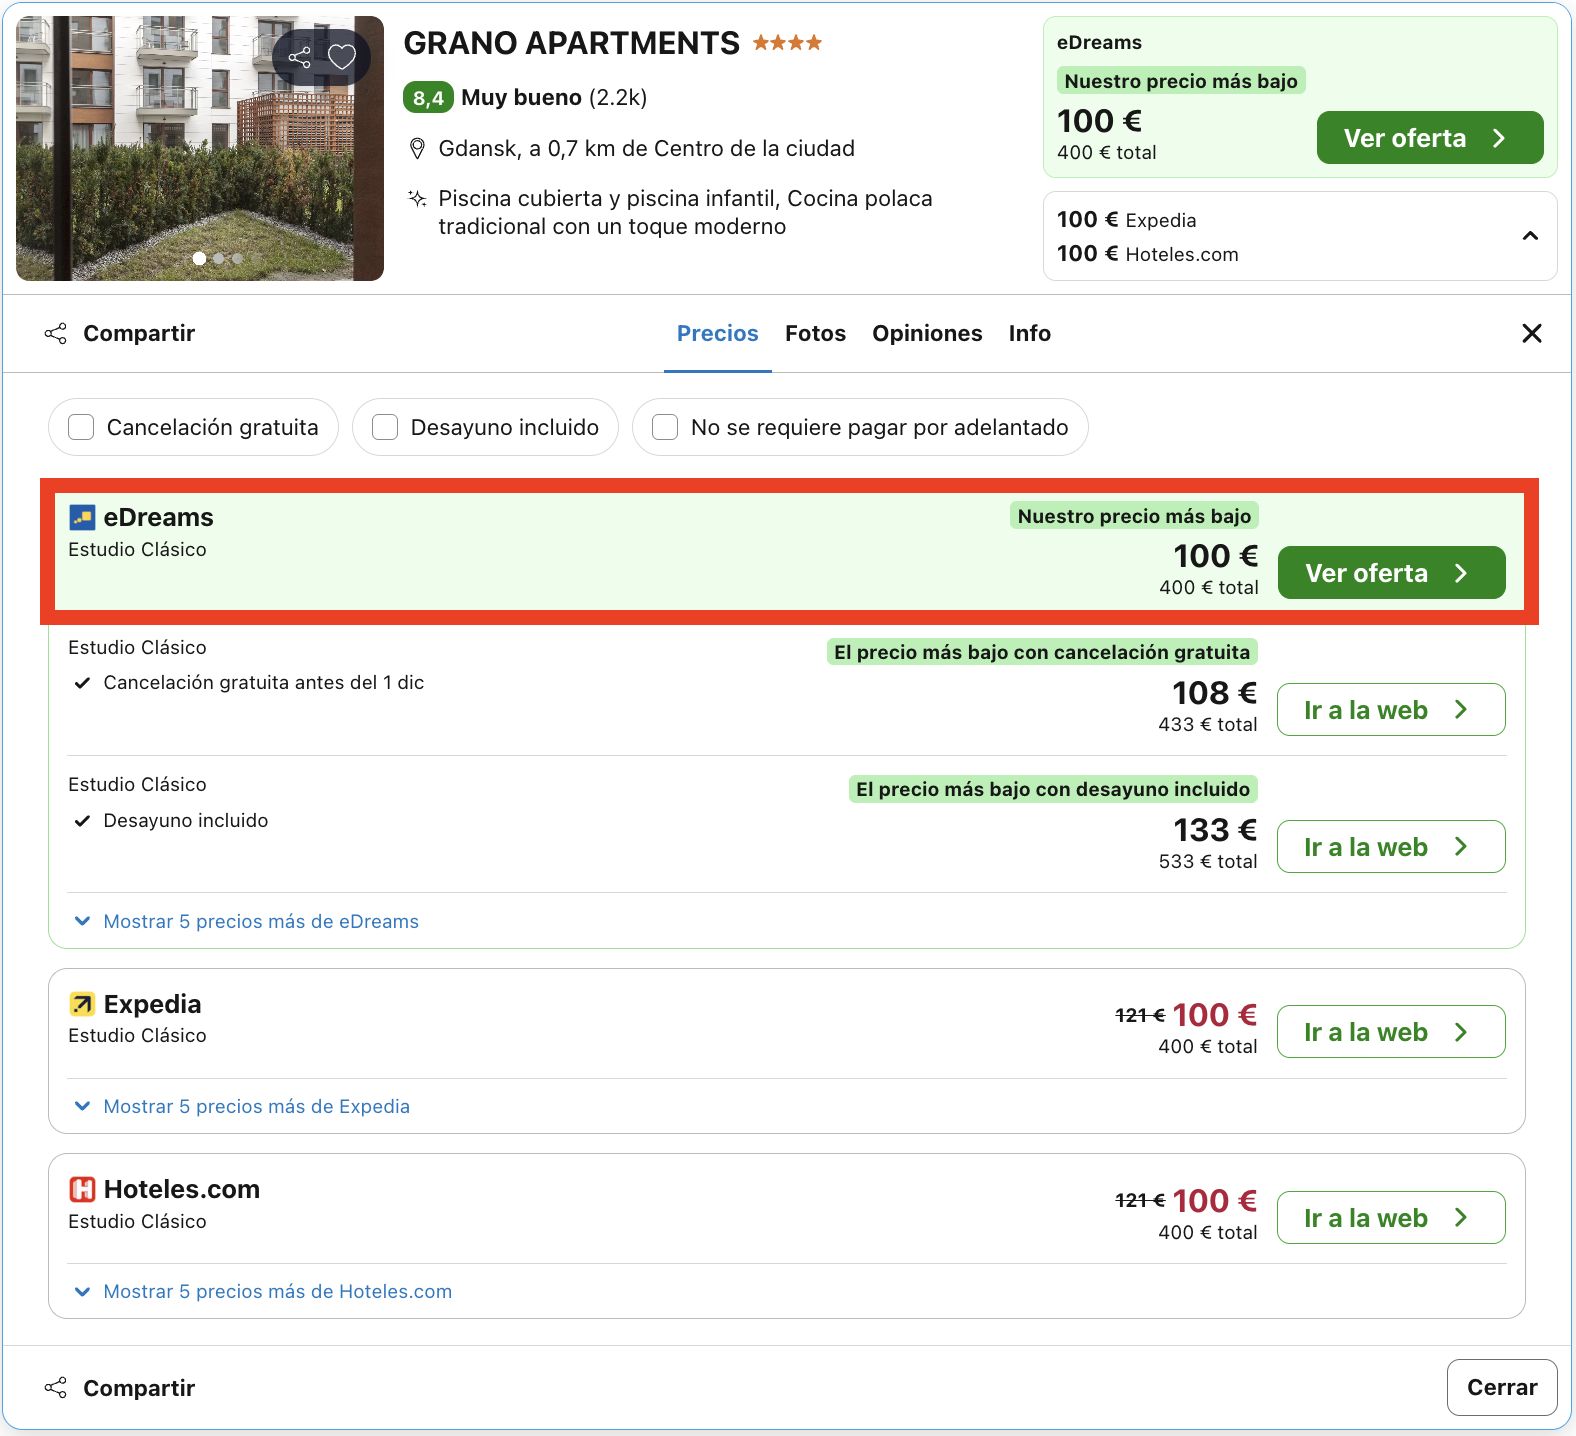This screenshot has height=1436, width=1576.
Task: Enable Desayuno incluido filter checkbox
Action: pyautogui.click(x=385, y=427)
